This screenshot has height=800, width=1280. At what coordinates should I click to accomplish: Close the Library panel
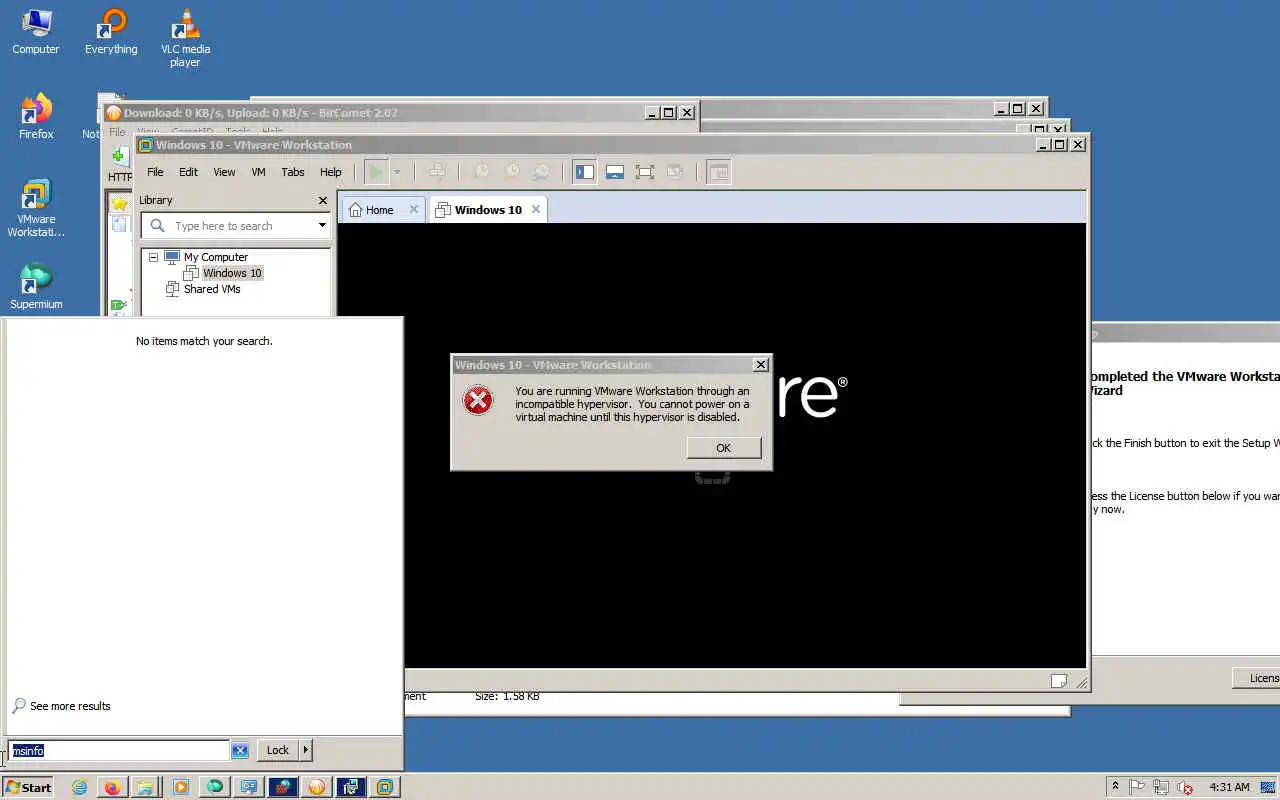[x=323, y=200]
